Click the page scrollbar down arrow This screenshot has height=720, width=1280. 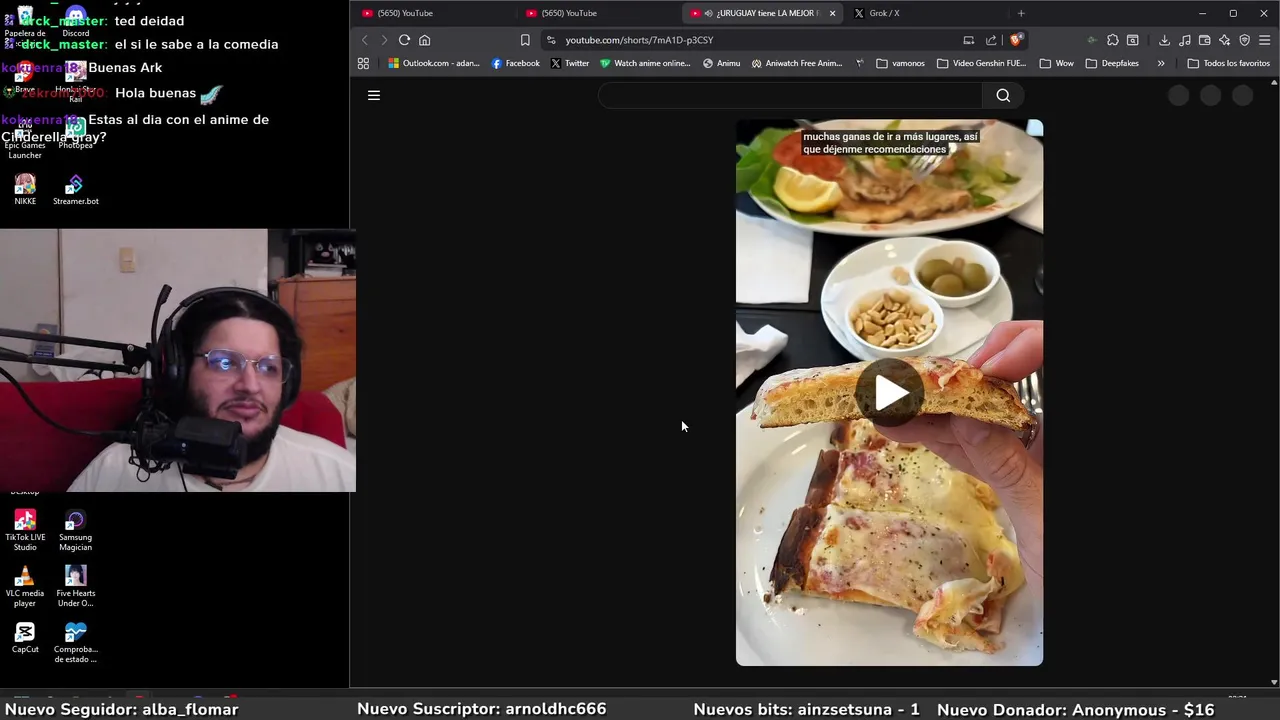pos(1274,682)
